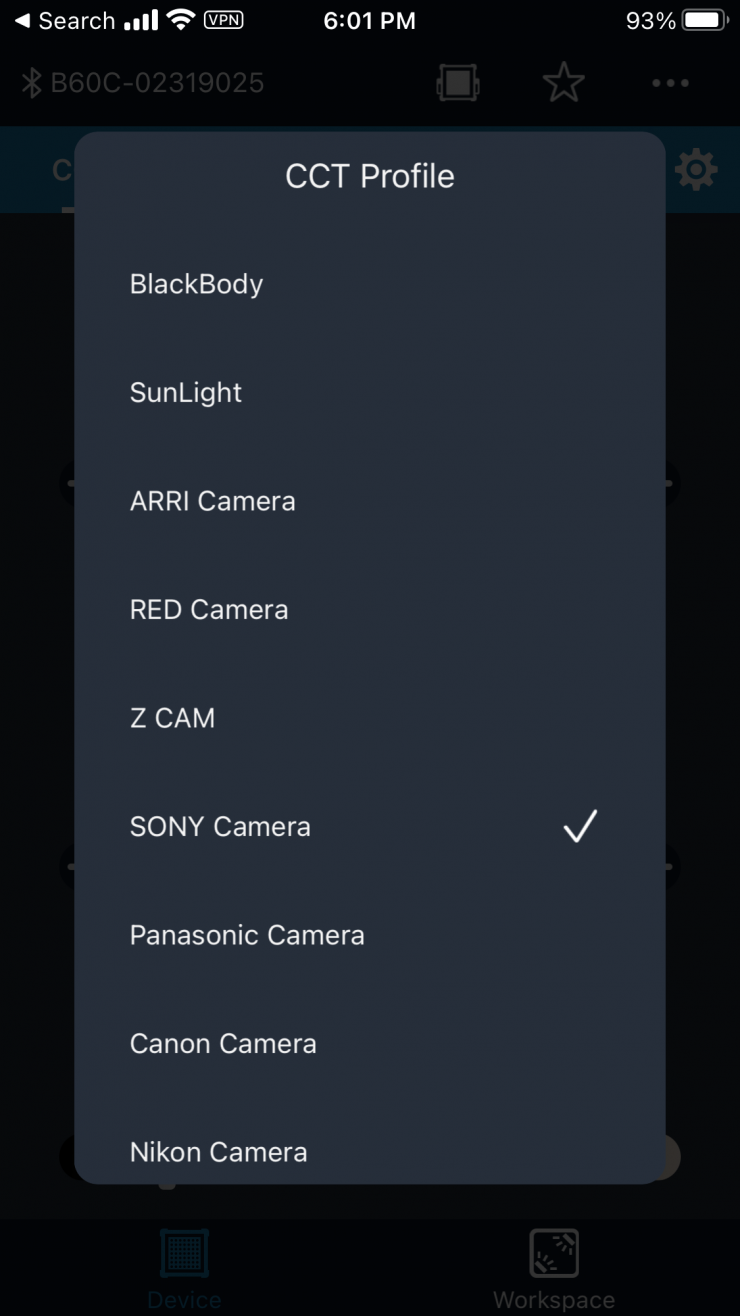Tap the Workspace tab icon

pos(554,1254)
